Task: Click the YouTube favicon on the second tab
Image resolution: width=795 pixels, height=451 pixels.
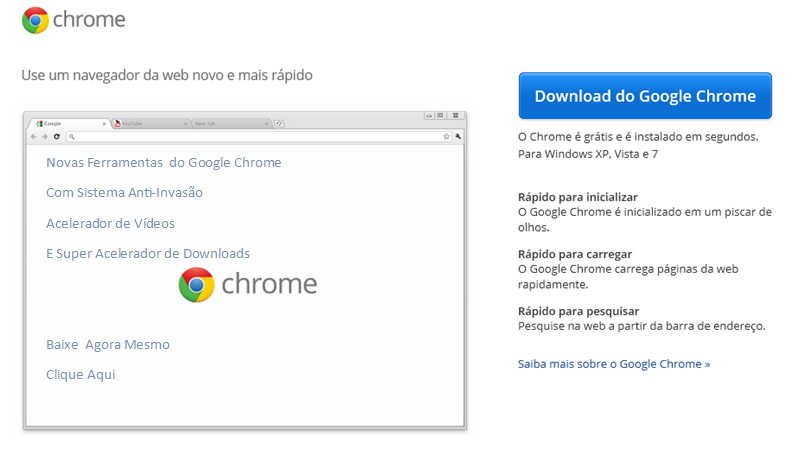Action: pyautogui.click(x=118, y=123)
